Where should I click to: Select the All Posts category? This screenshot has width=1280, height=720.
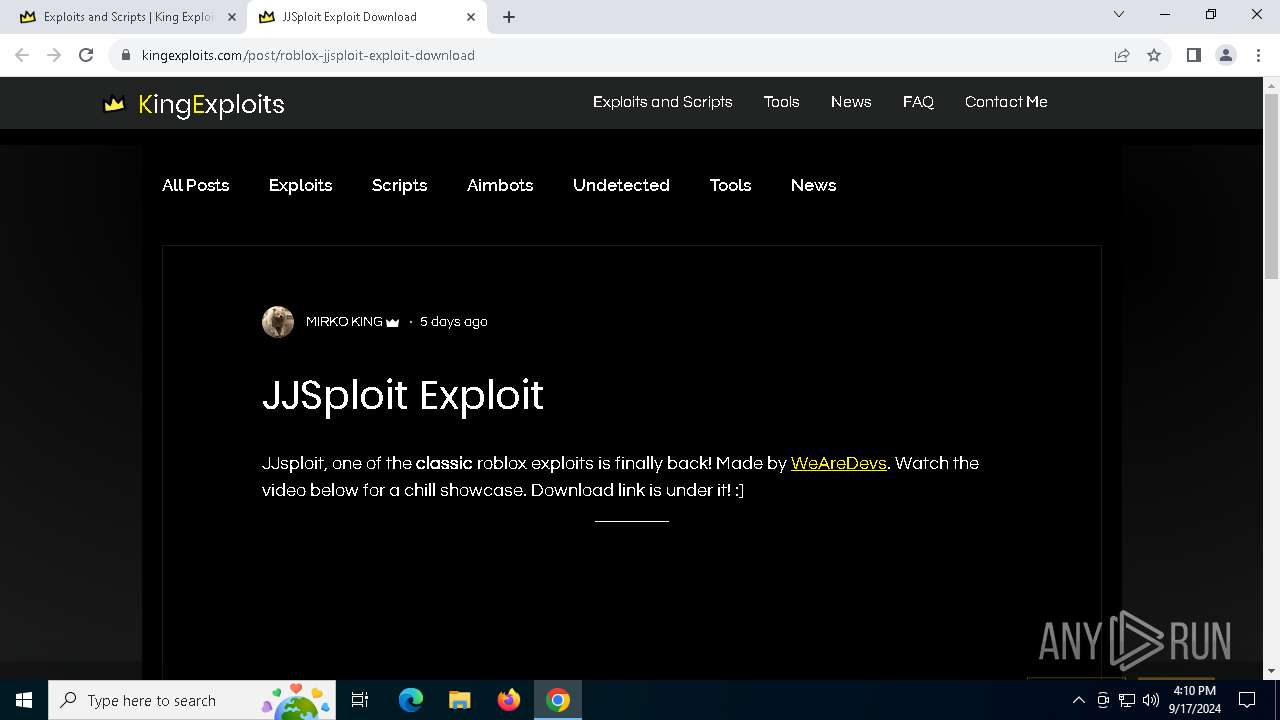click(x=196, y=185)
